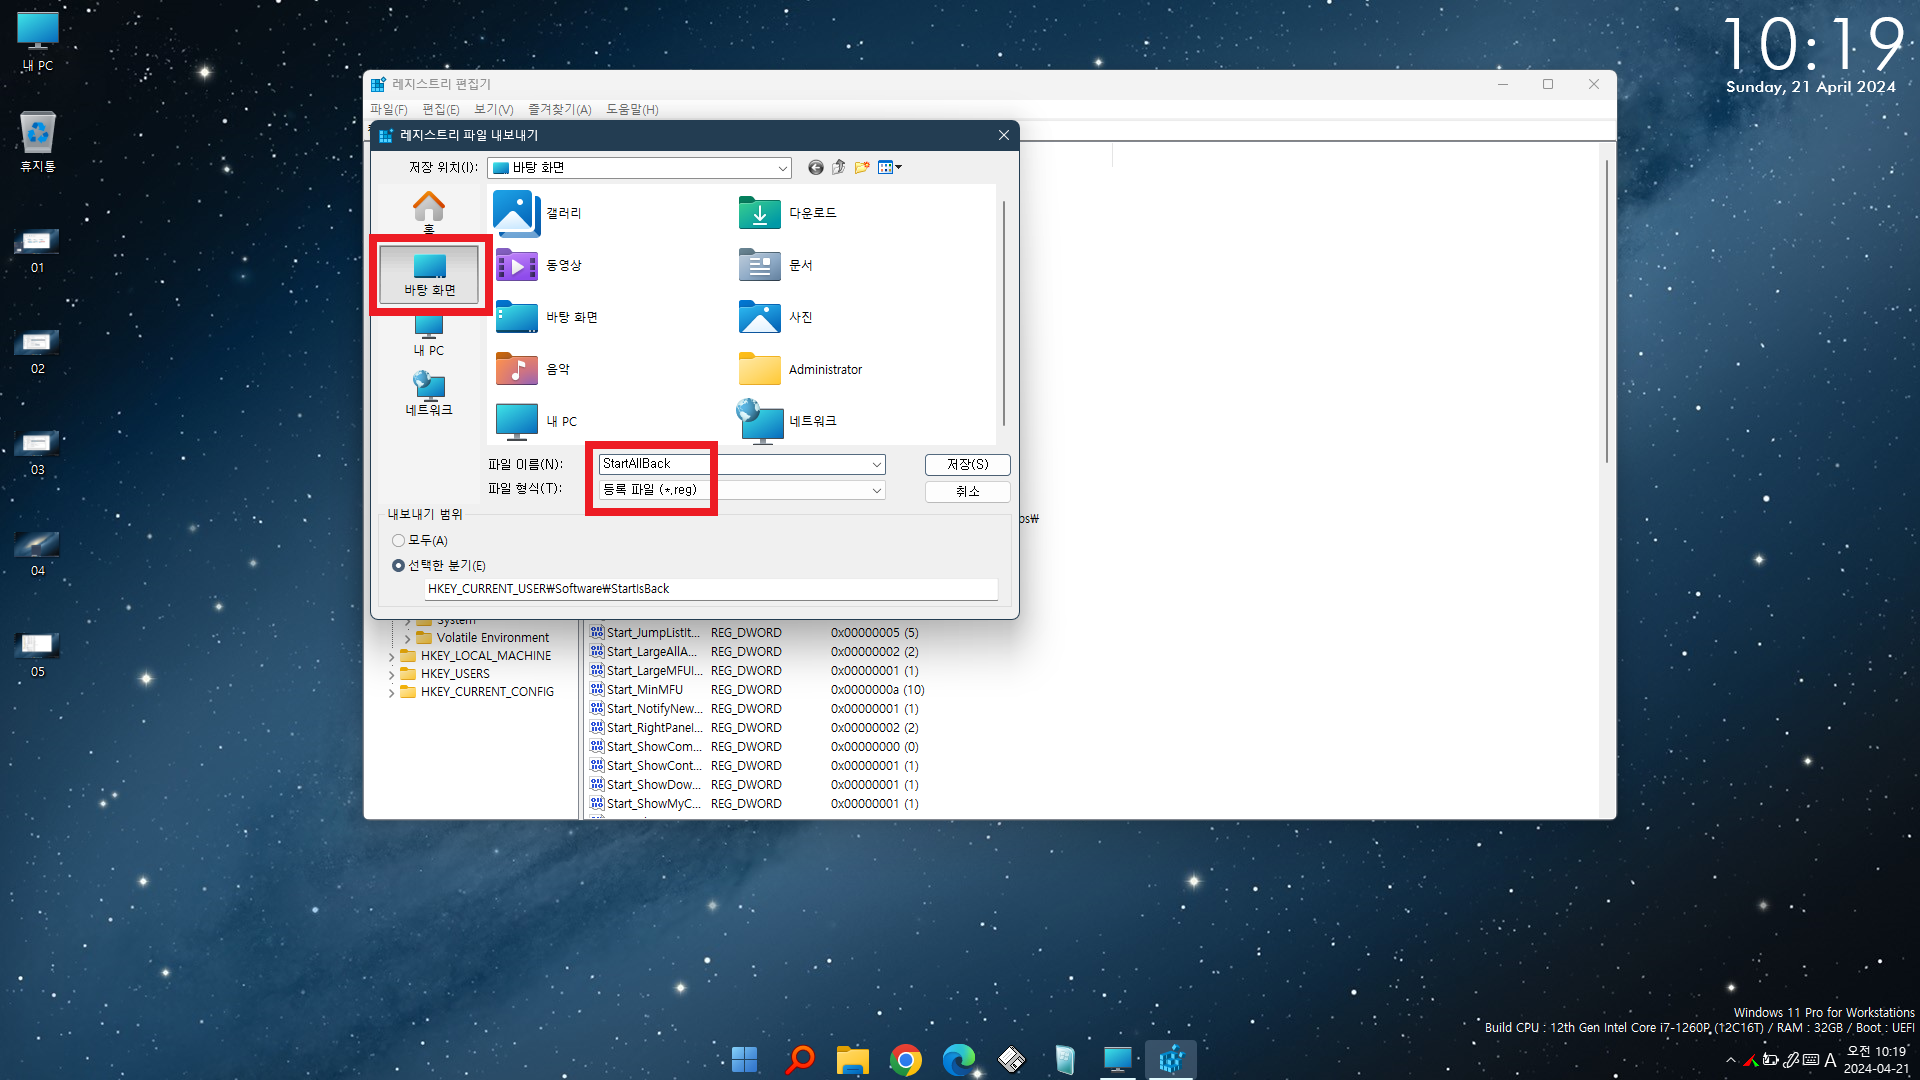Click the file list vertical scrollbar

1003,313
